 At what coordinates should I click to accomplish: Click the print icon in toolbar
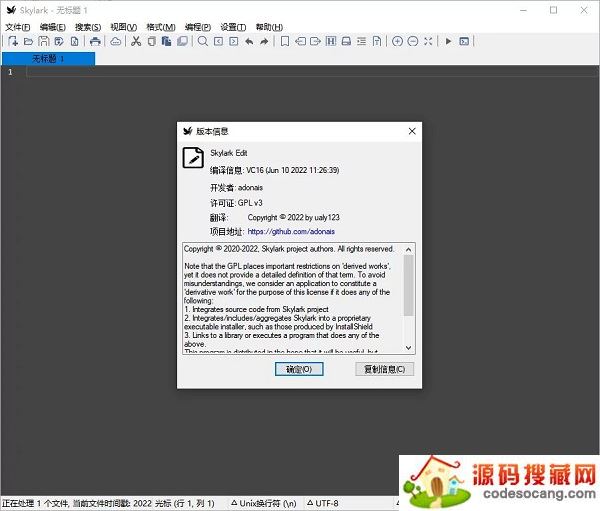click(95, 41)
